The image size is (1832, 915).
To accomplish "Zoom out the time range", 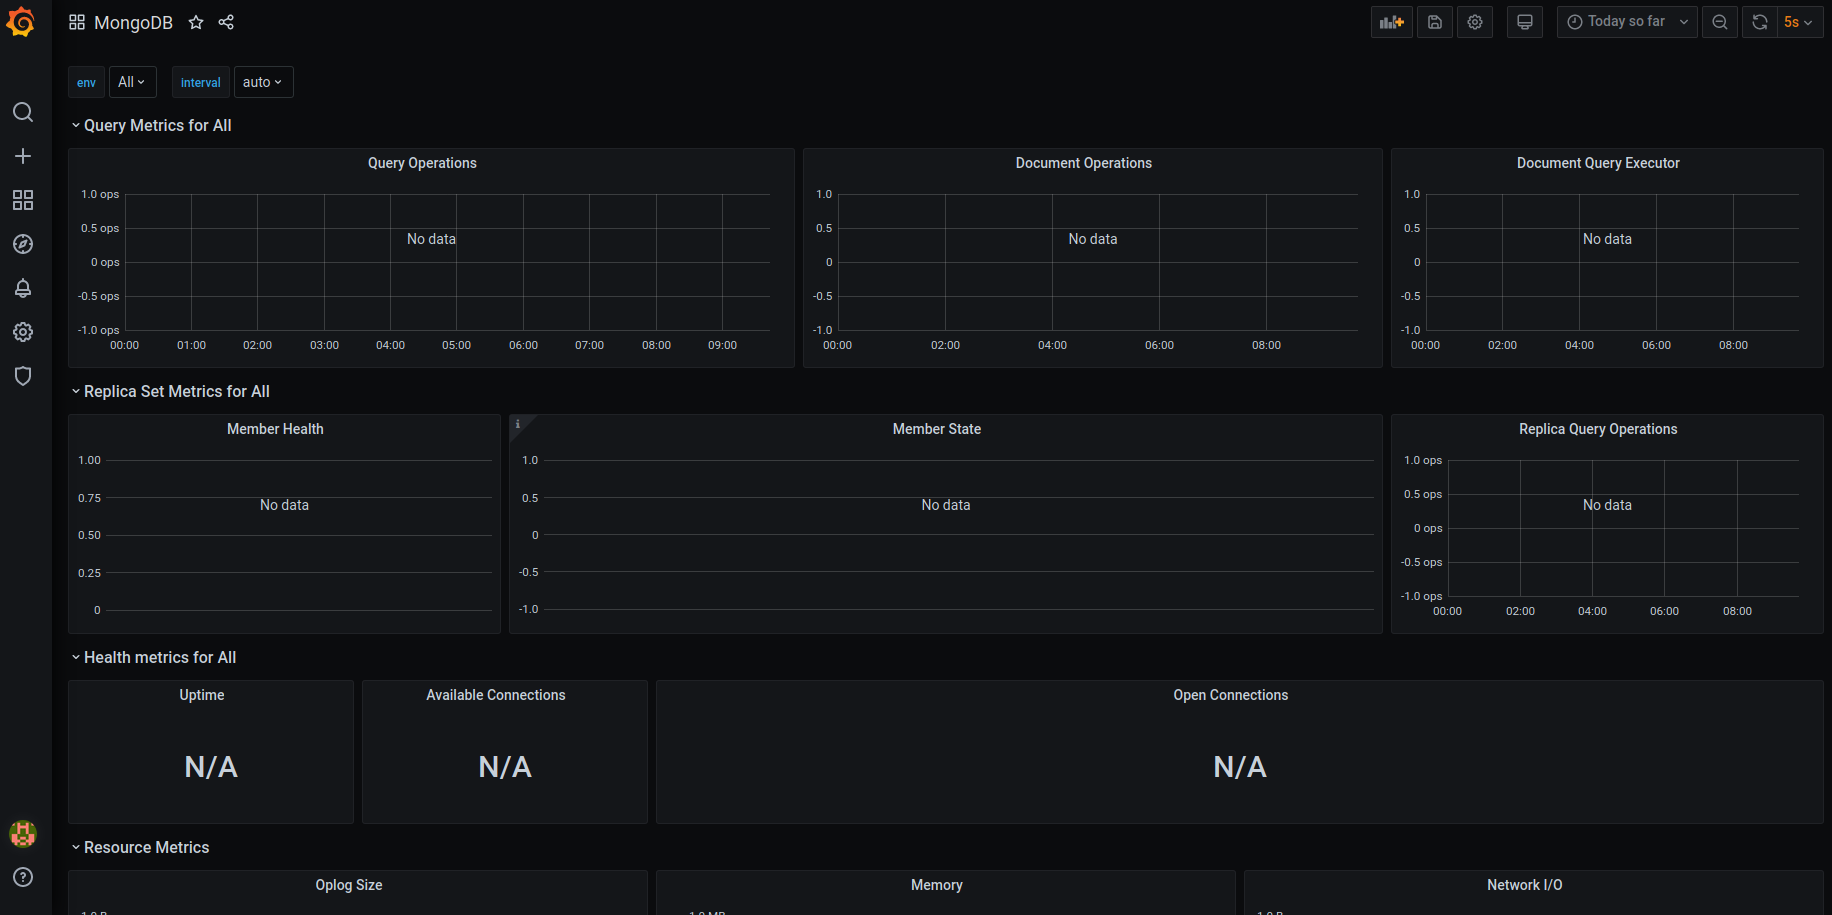I will [x=1720, y=22].
